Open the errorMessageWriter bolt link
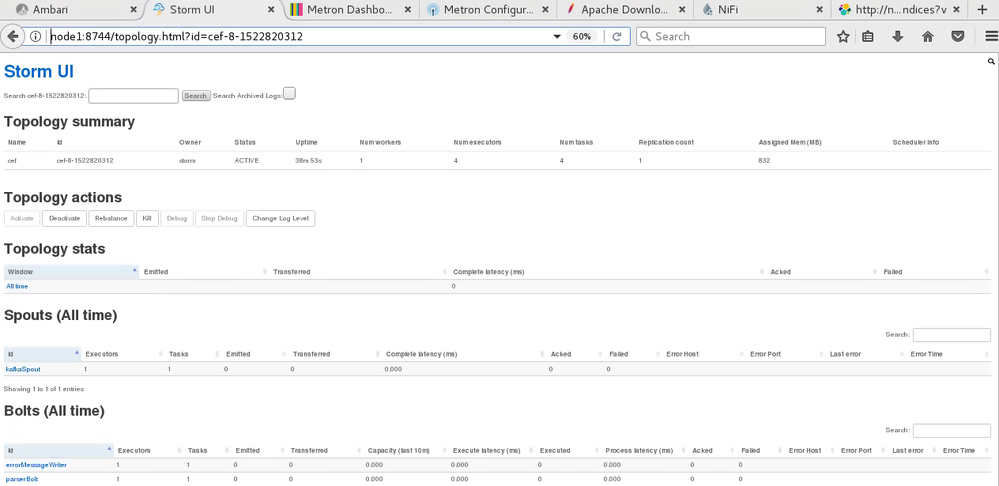This screenshot has height=486, width=999. point(36,465)
